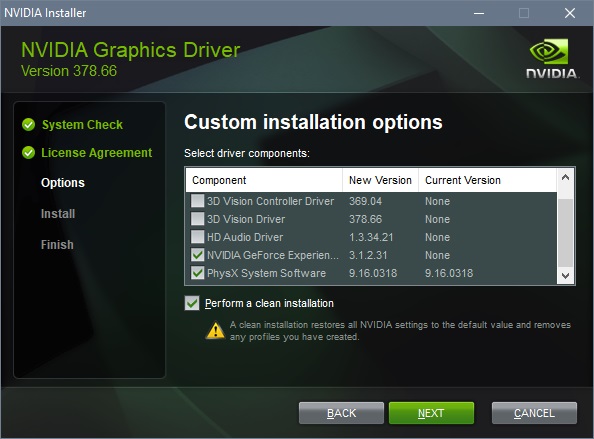594x439 pixels.
Task: Click the Current Version column header
Action: (x=488, y=180)
